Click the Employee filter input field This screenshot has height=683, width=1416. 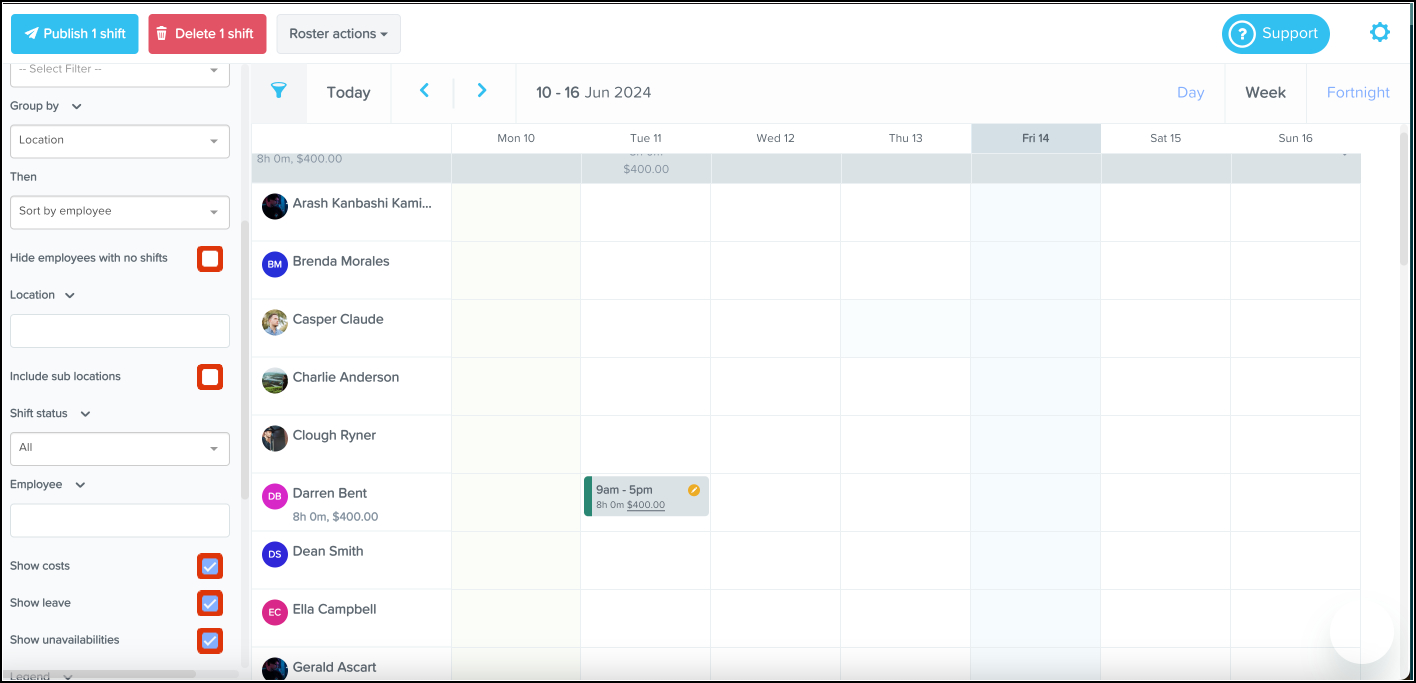(119, 520)
